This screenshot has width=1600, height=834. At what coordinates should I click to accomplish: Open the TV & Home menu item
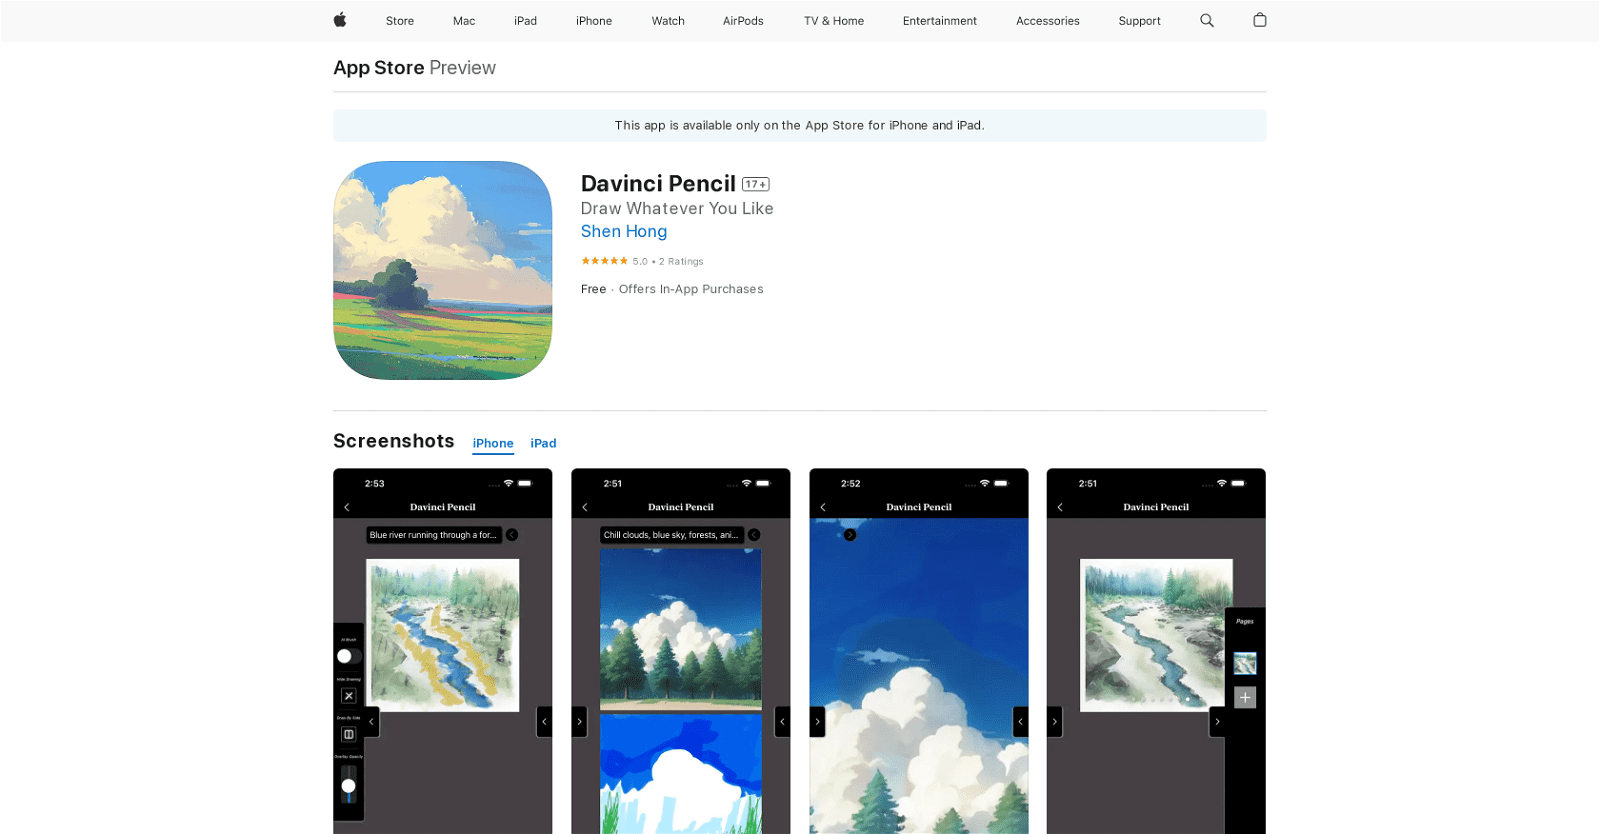tap(834, 21)
